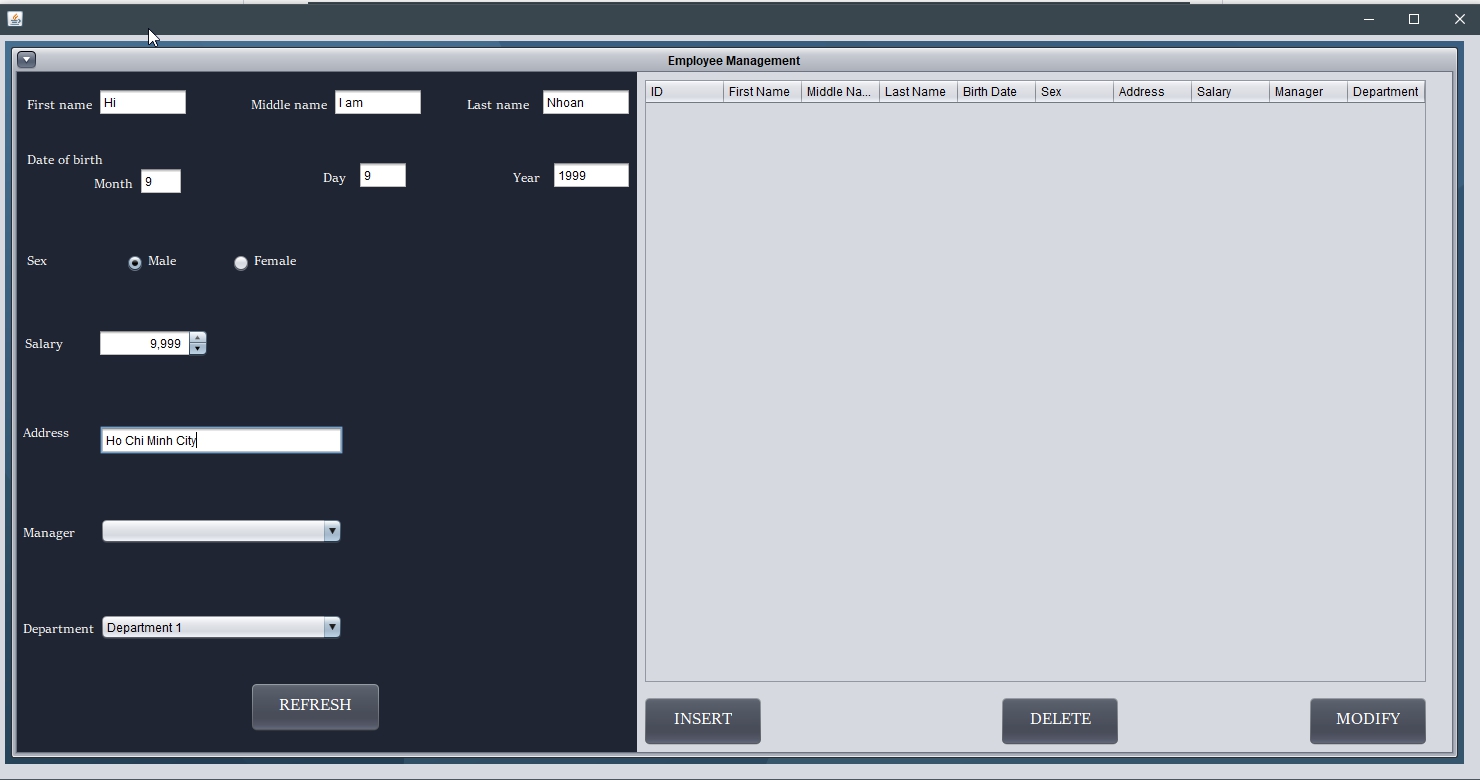Click the Month input field

tap(161, 181)
